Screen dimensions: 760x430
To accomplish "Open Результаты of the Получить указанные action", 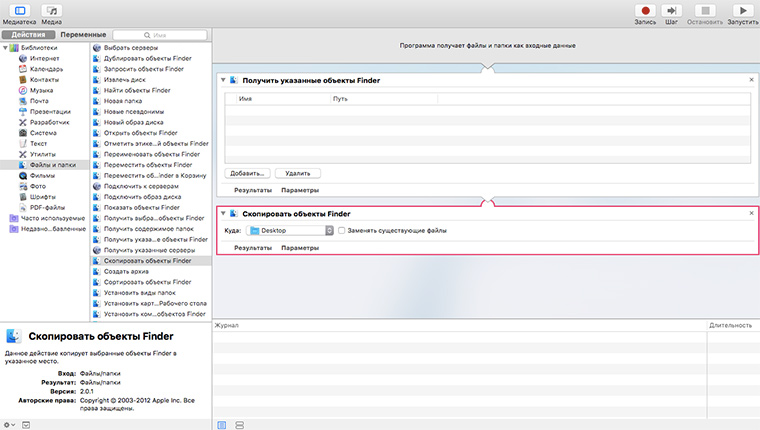I will point(253,190).
